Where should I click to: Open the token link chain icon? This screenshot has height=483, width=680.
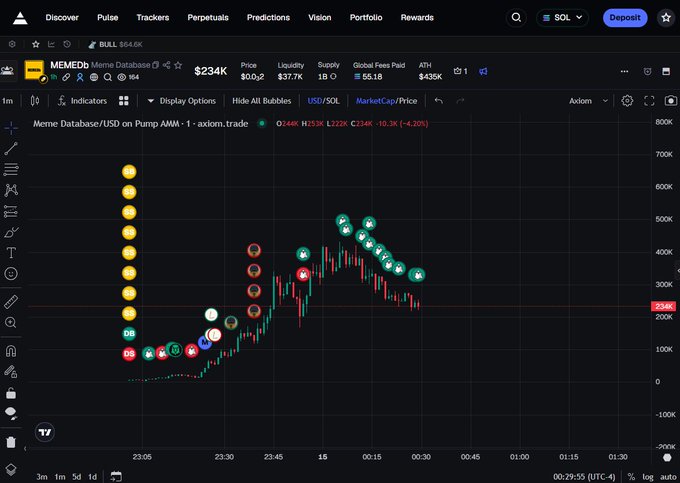tap(66, 77)
